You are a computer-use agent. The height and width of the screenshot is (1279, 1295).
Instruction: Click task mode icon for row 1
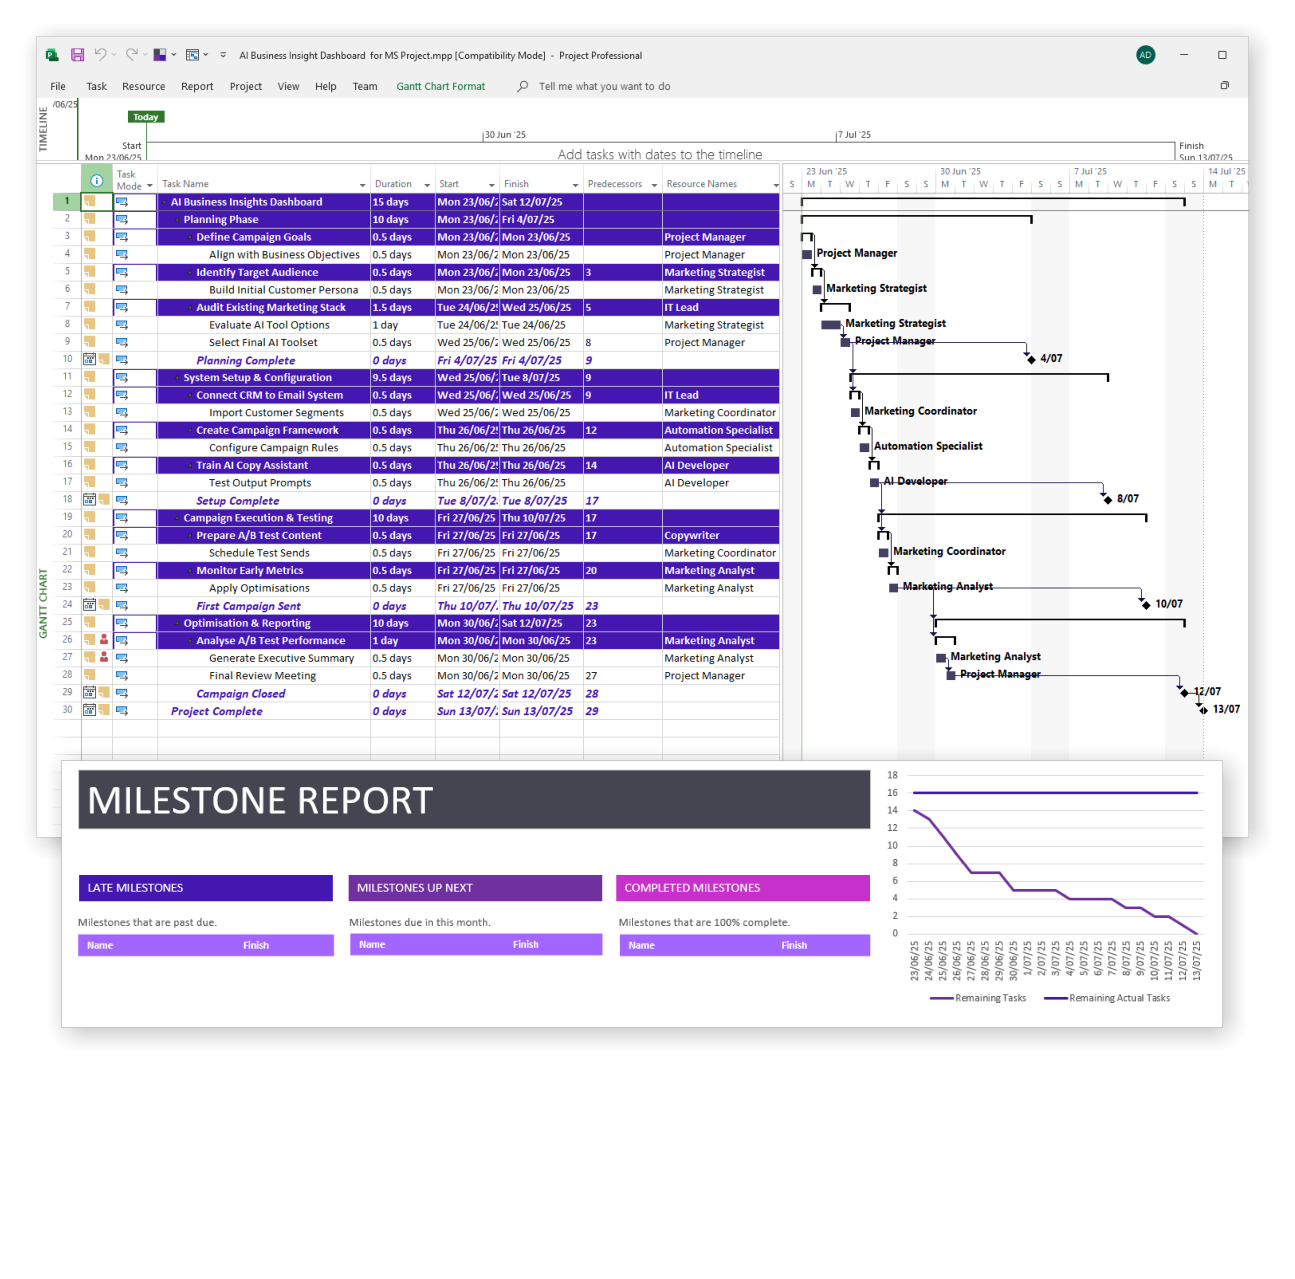(122, 202)
